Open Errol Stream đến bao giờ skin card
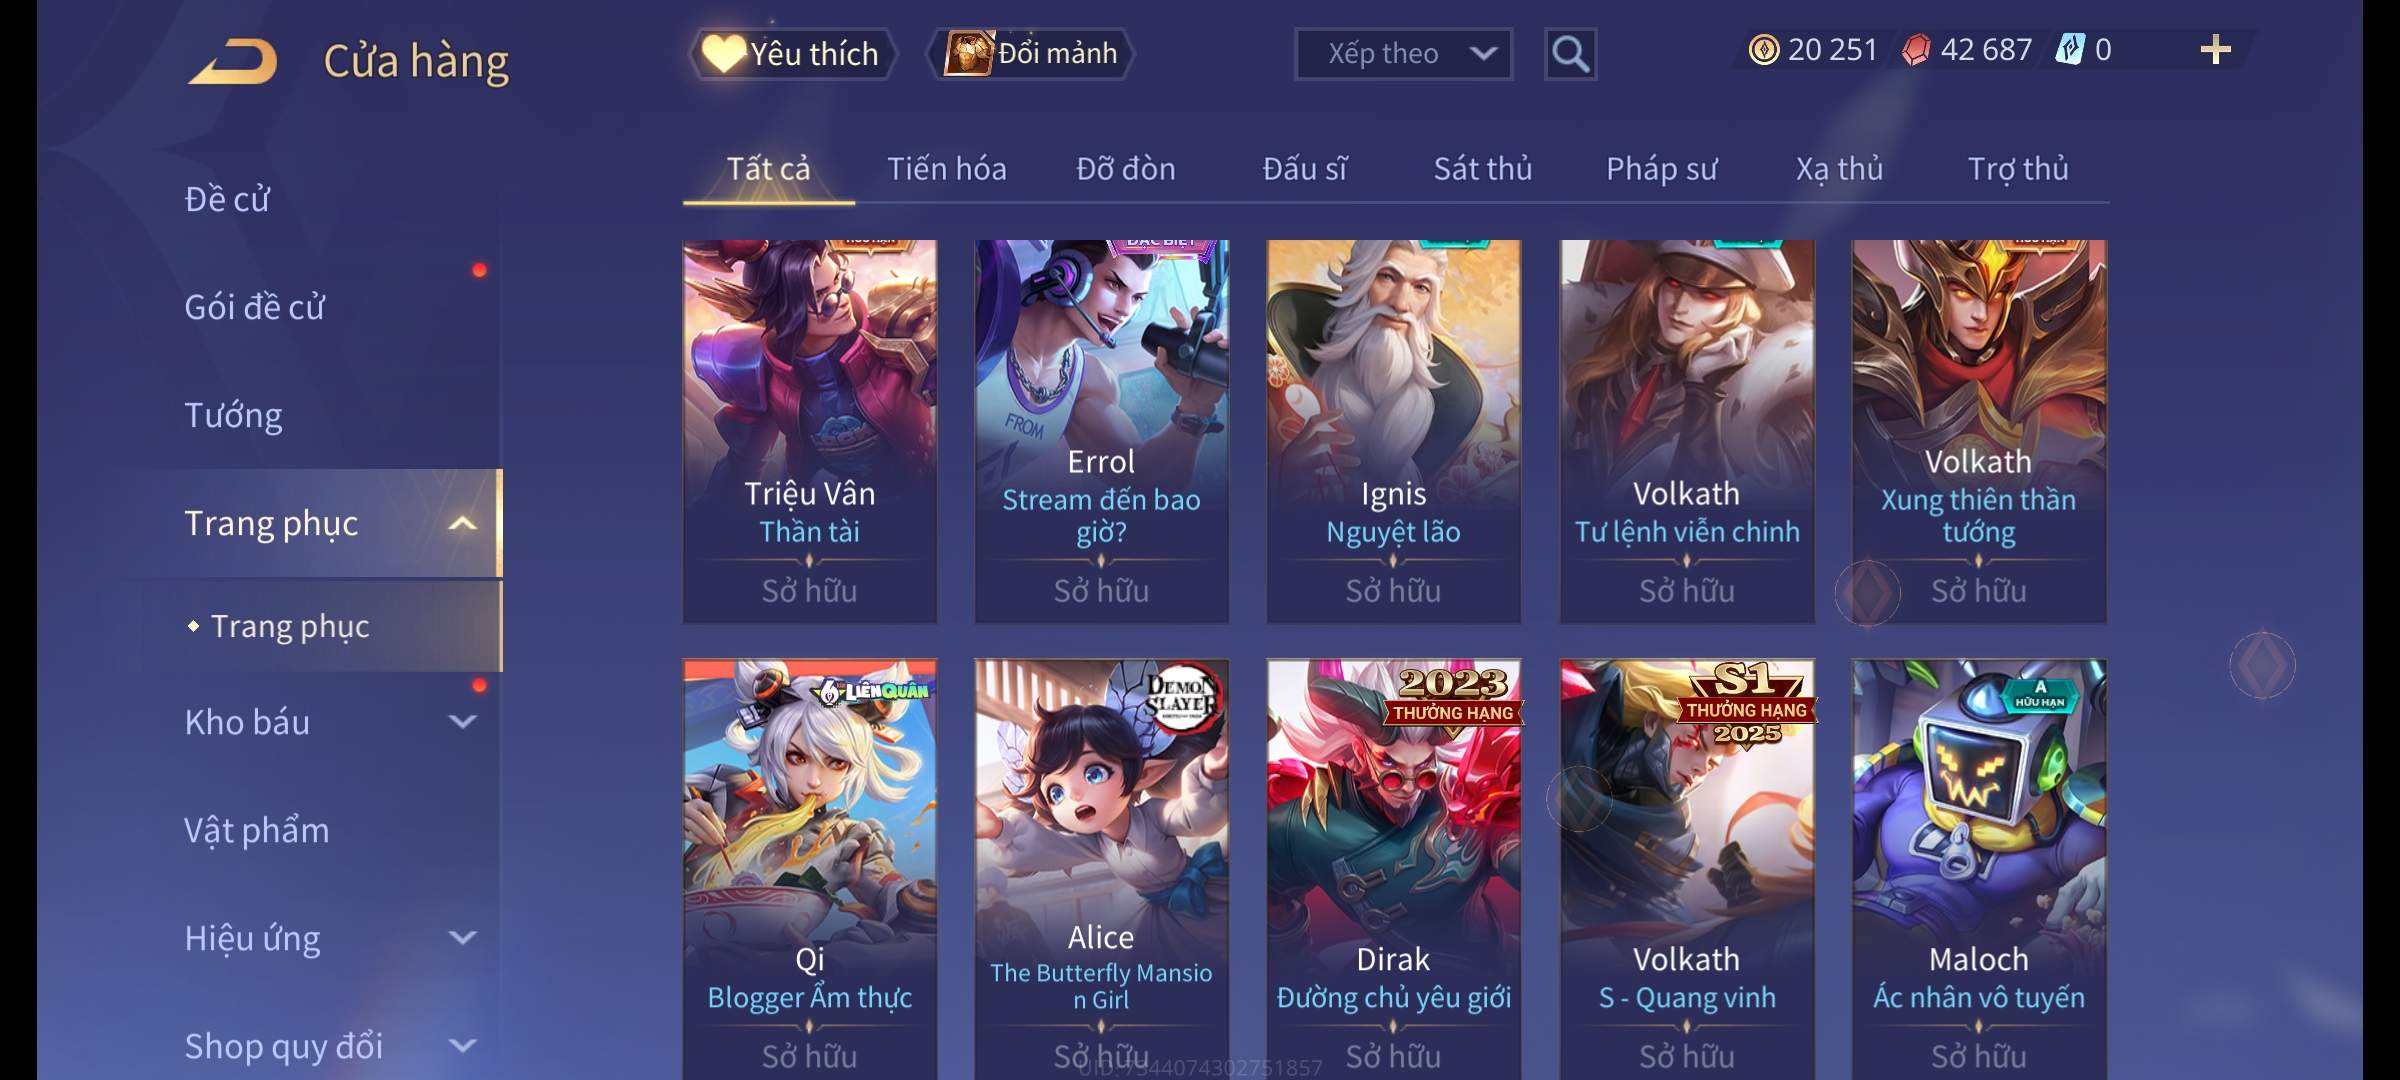This screenshot has height=1080, width=2400. click(x=1101, y=431)
